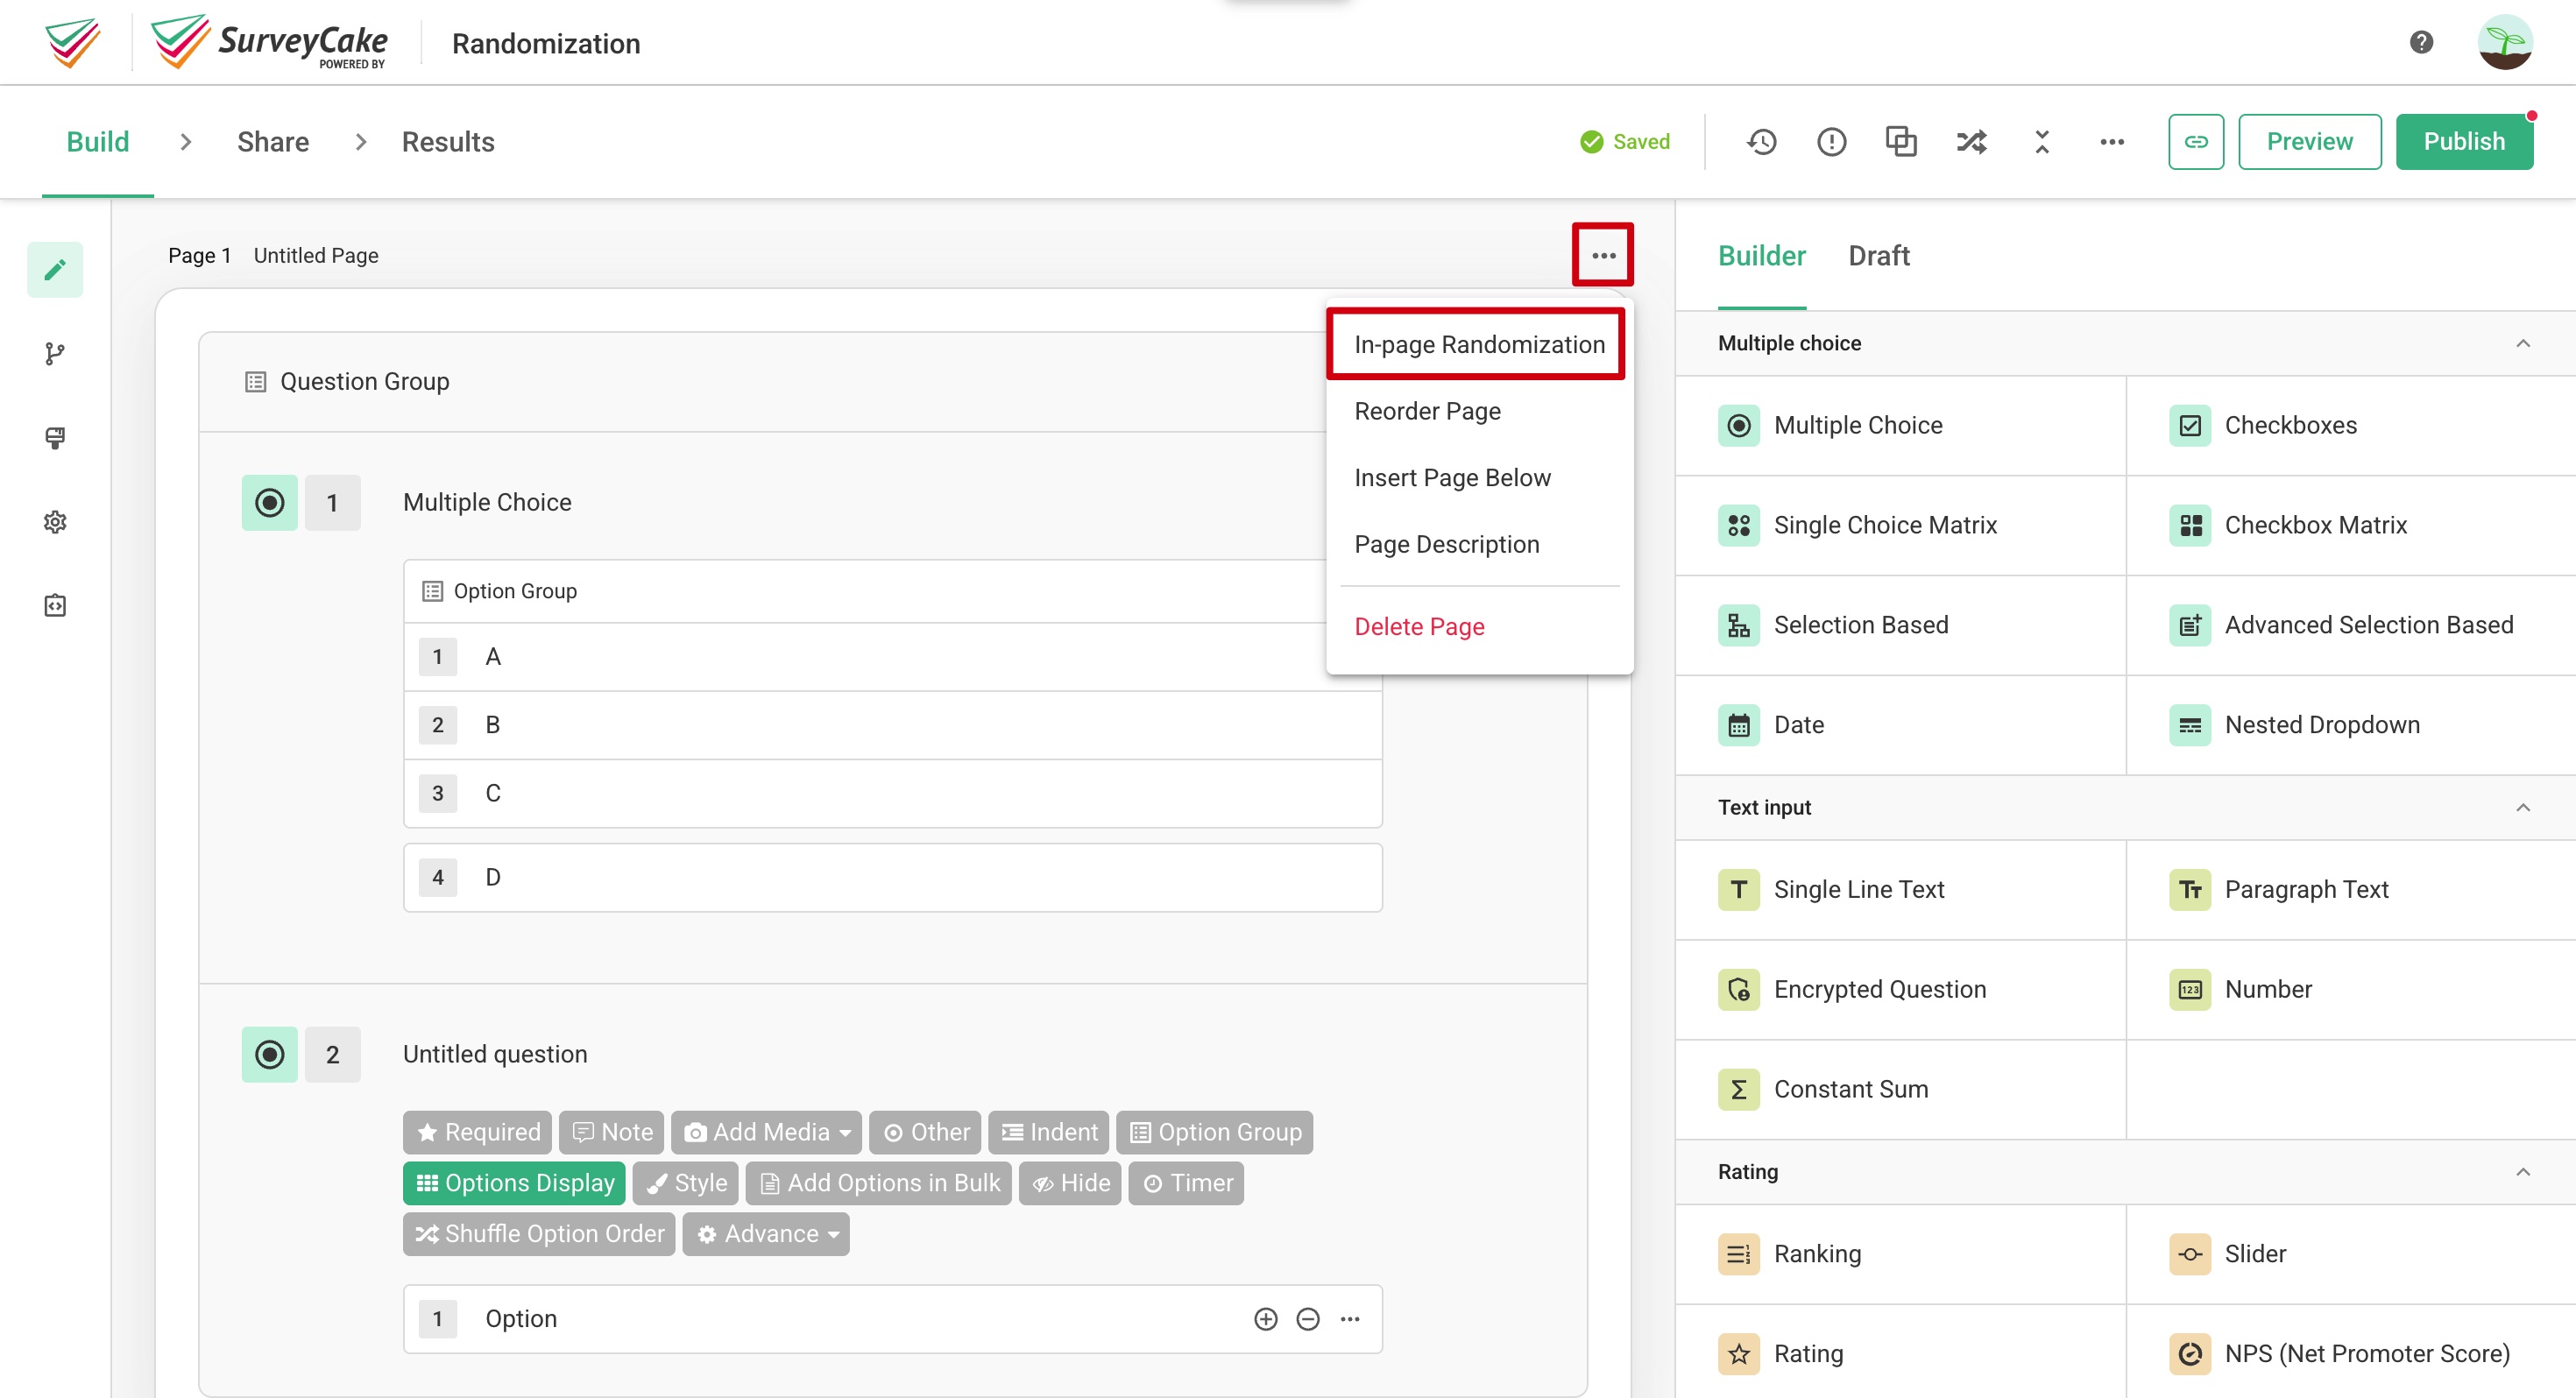
Task: Toggle the Required option for Untitled question
Action: [x=477, y=1132]
